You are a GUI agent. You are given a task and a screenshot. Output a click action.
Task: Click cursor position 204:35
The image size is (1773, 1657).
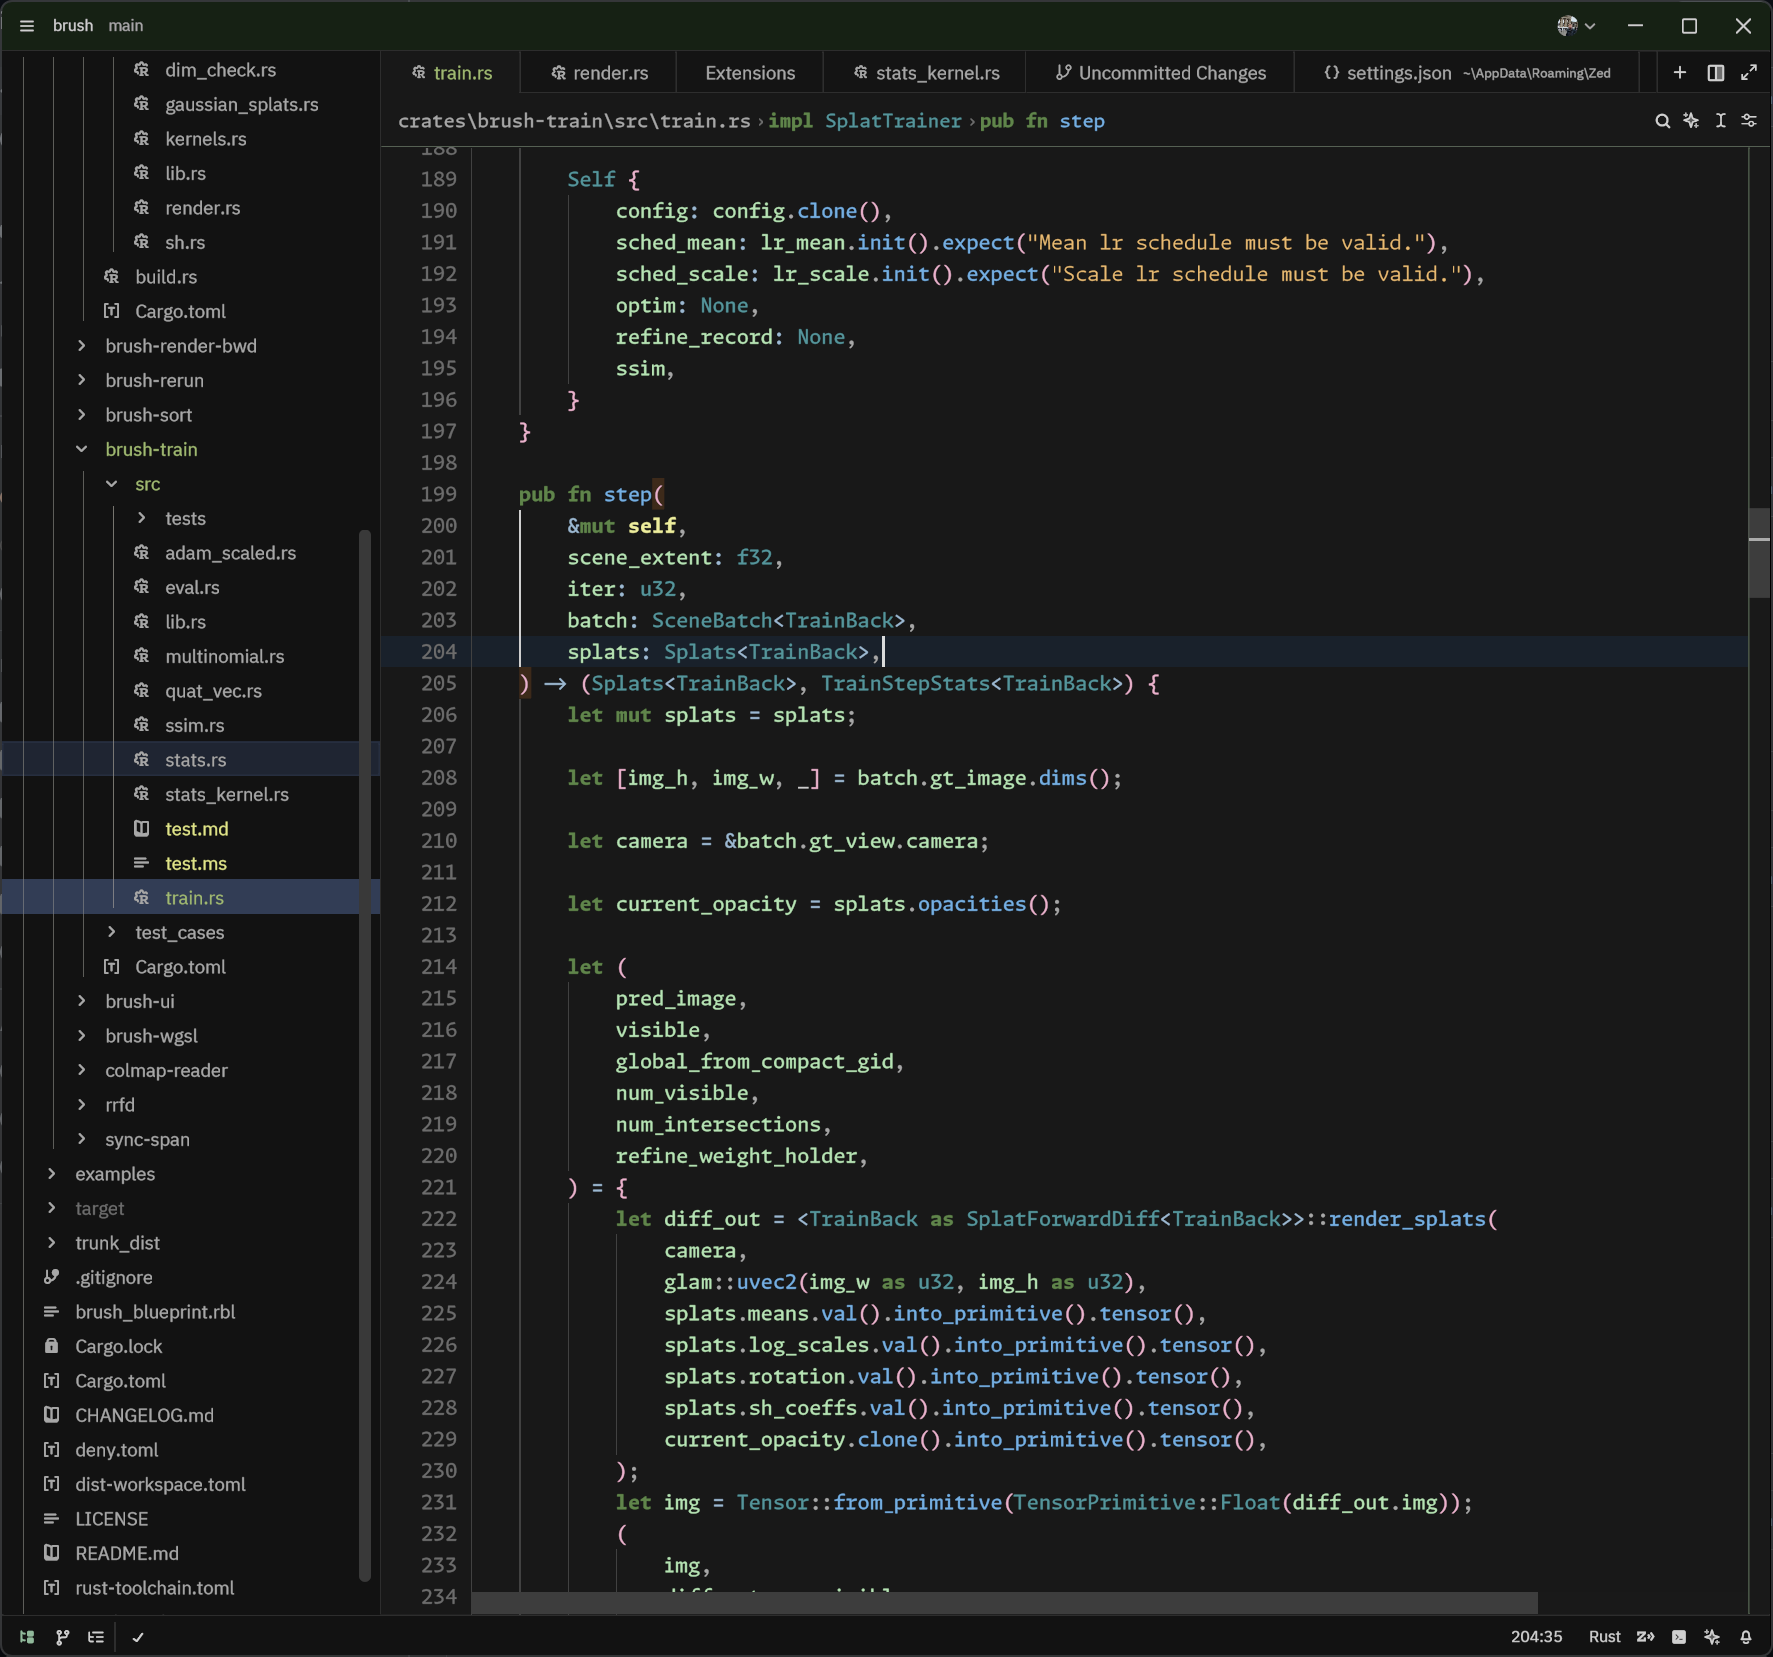point(1536,1637)
